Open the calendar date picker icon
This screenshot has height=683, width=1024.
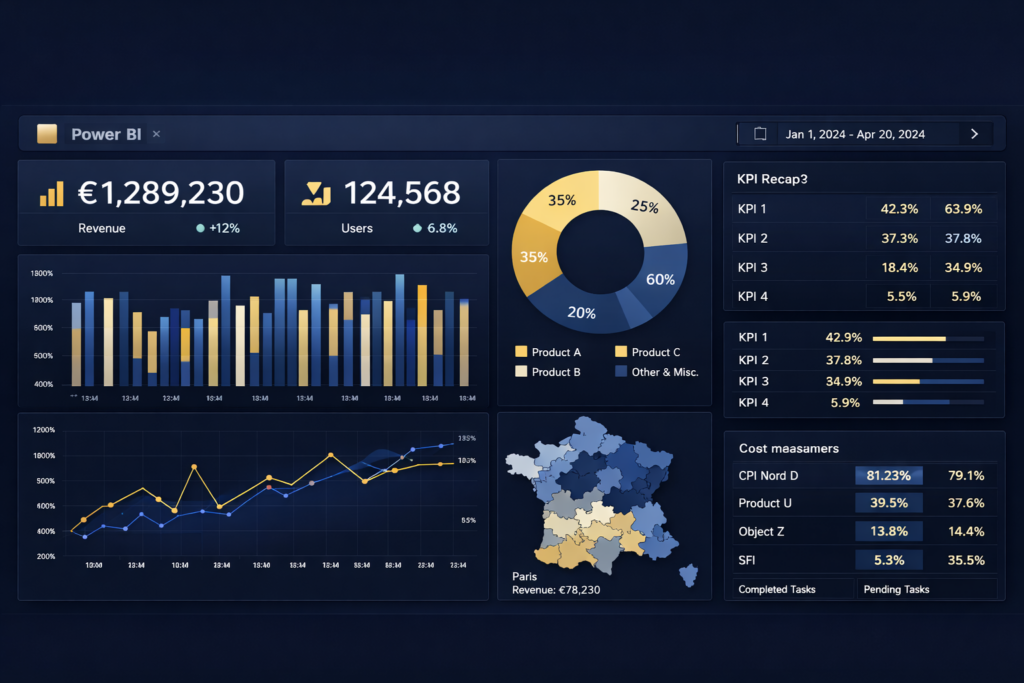coord(760,134)
